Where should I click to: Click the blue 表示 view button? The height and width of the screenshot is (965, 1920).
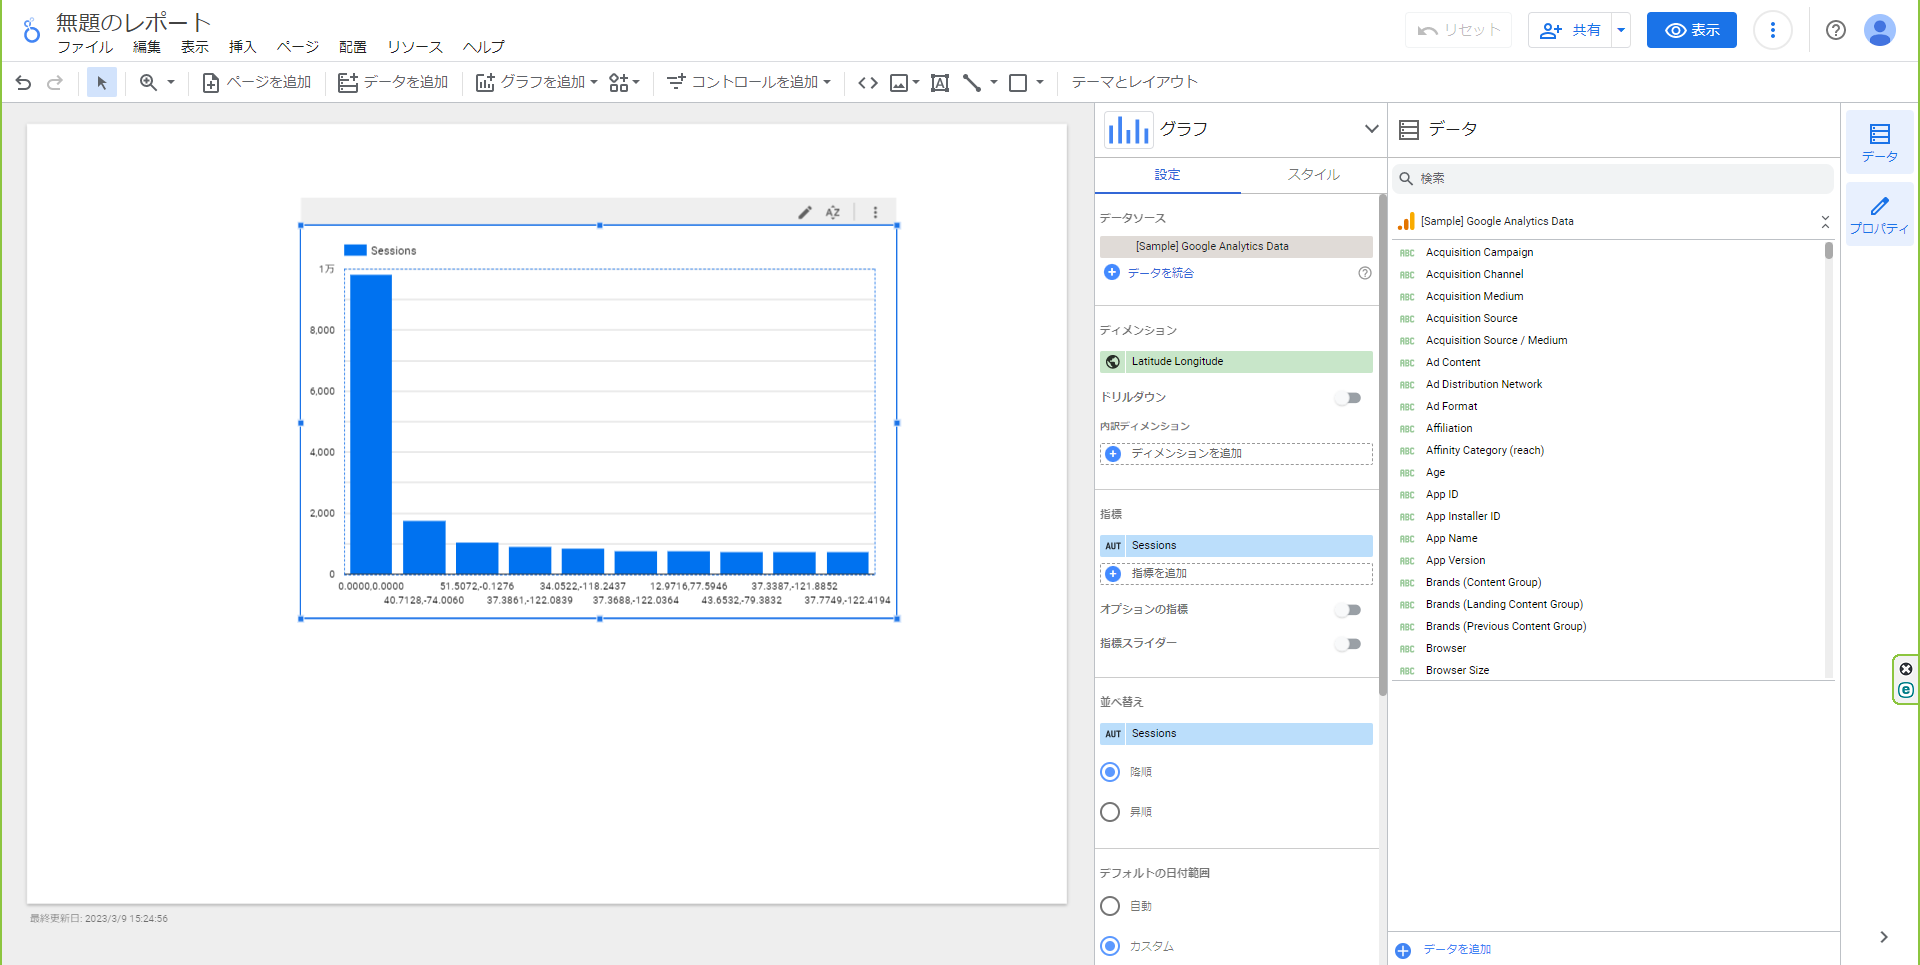pos(1691,30)
